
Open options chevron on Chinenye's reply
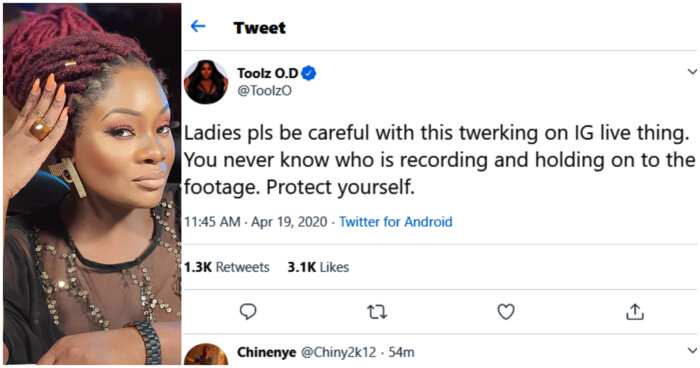click(x=692, y=350)
